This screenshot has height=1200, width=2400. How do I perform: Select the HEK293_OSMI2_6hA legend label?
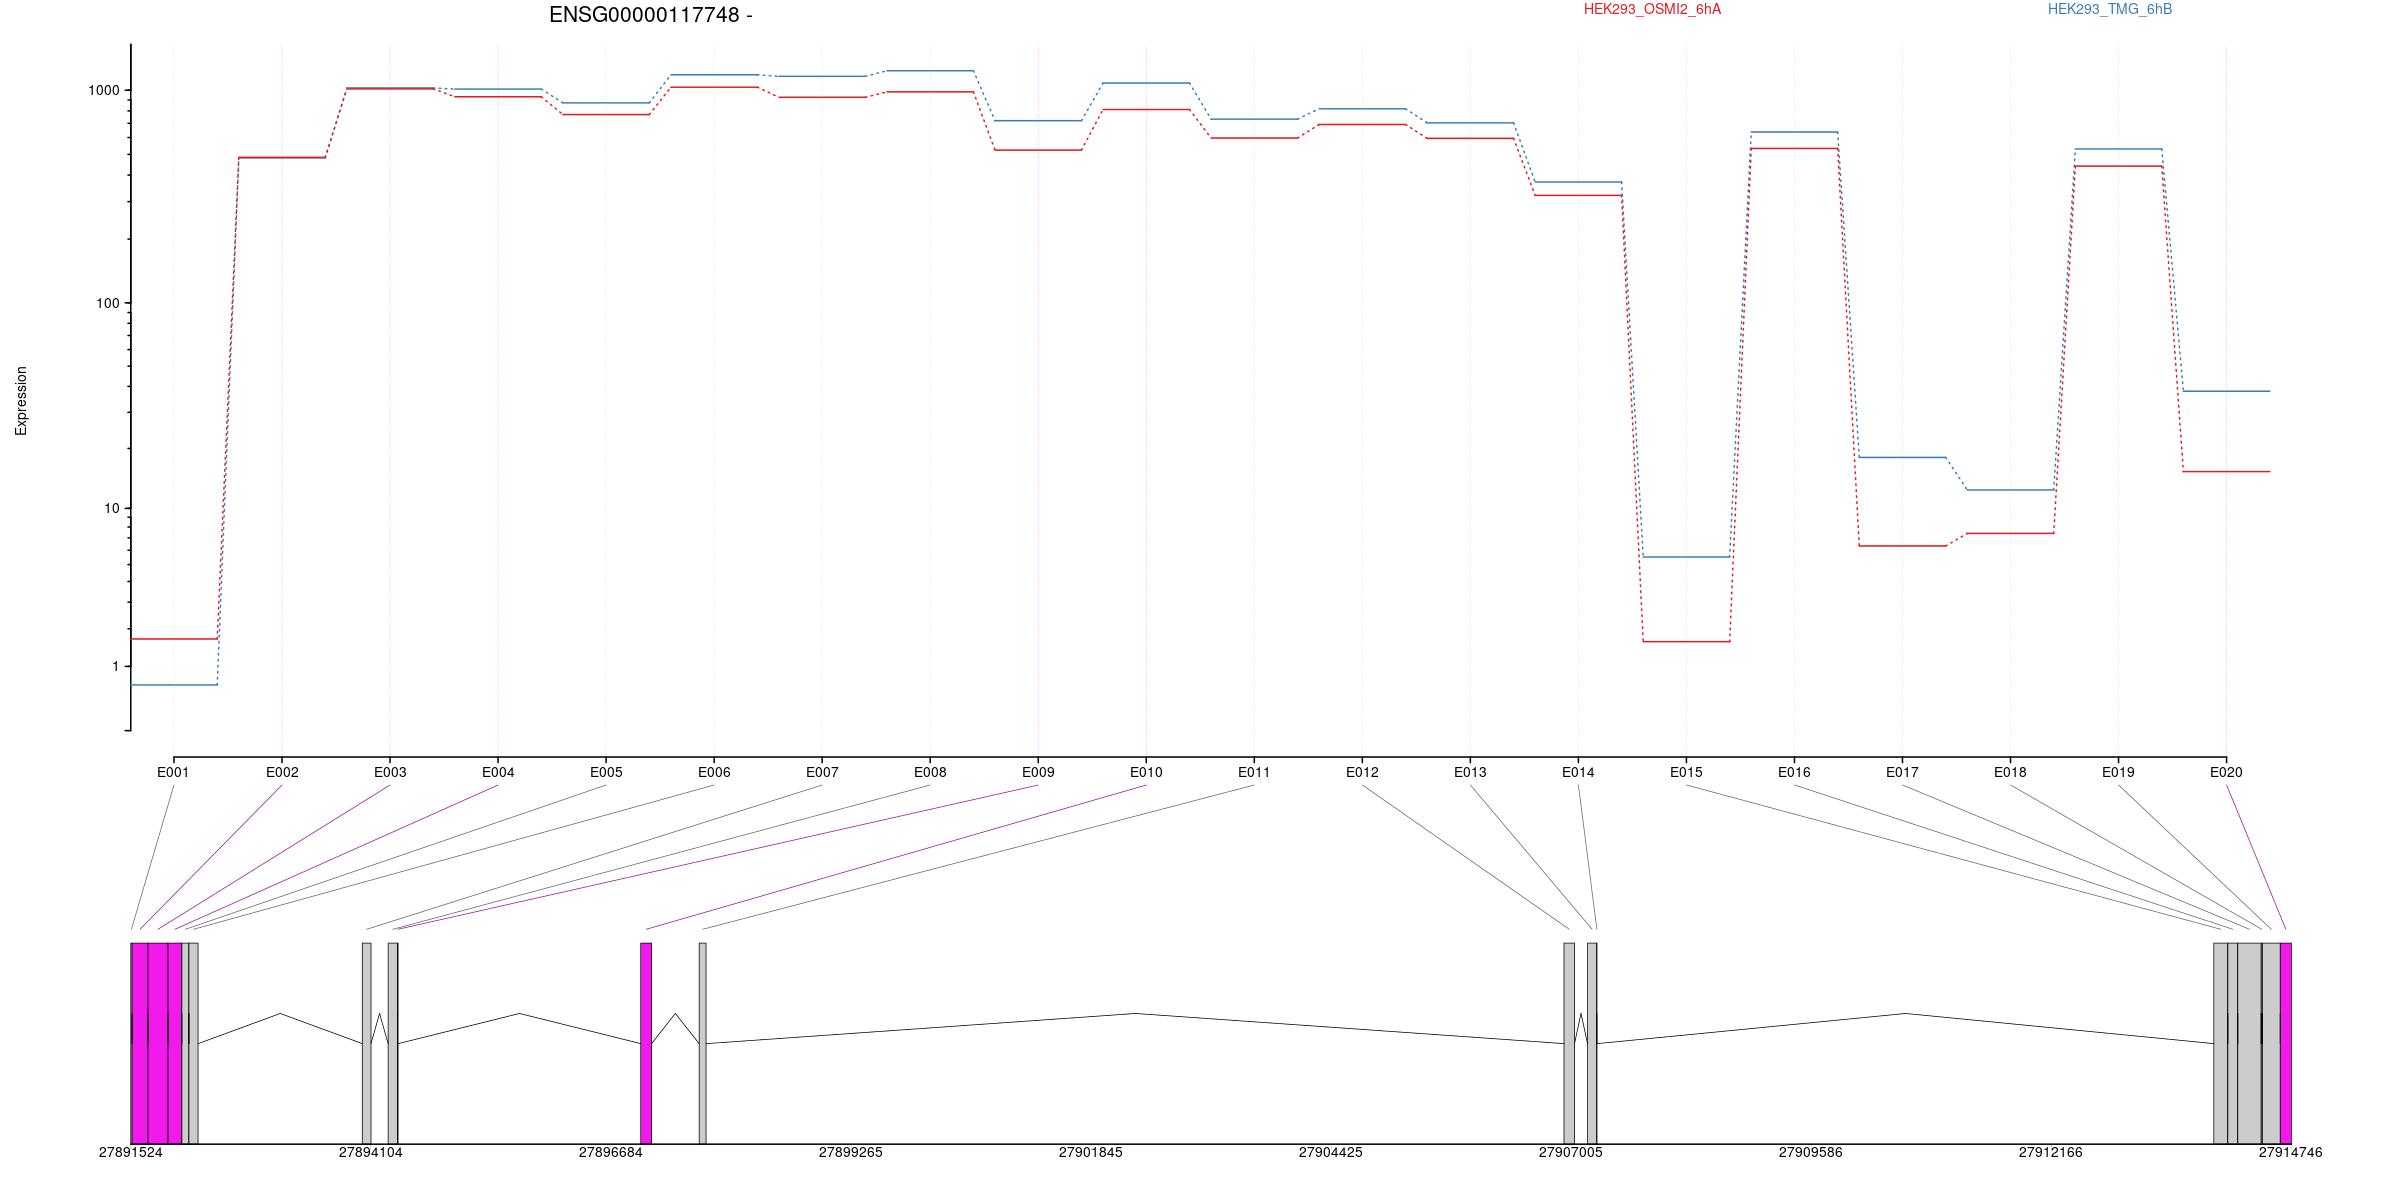[x=1652, y=9]
